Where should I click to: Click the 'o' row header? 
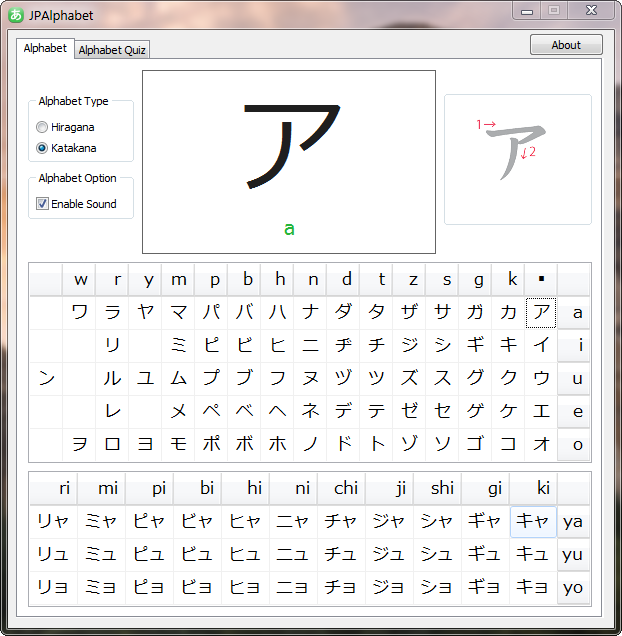tap(574, 444)
